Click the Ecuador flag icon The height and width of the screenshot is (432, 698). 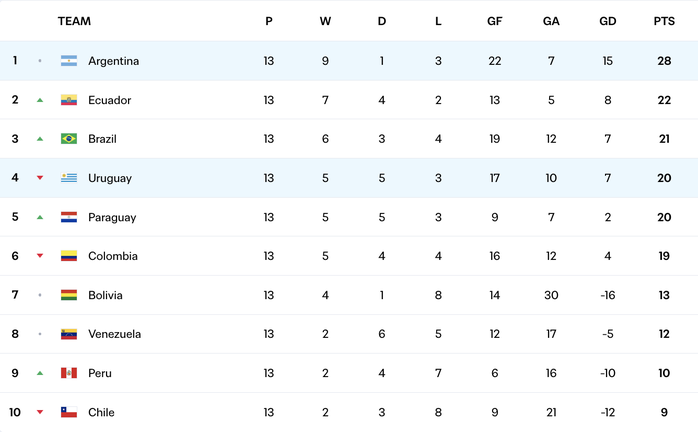click(69, 100)
